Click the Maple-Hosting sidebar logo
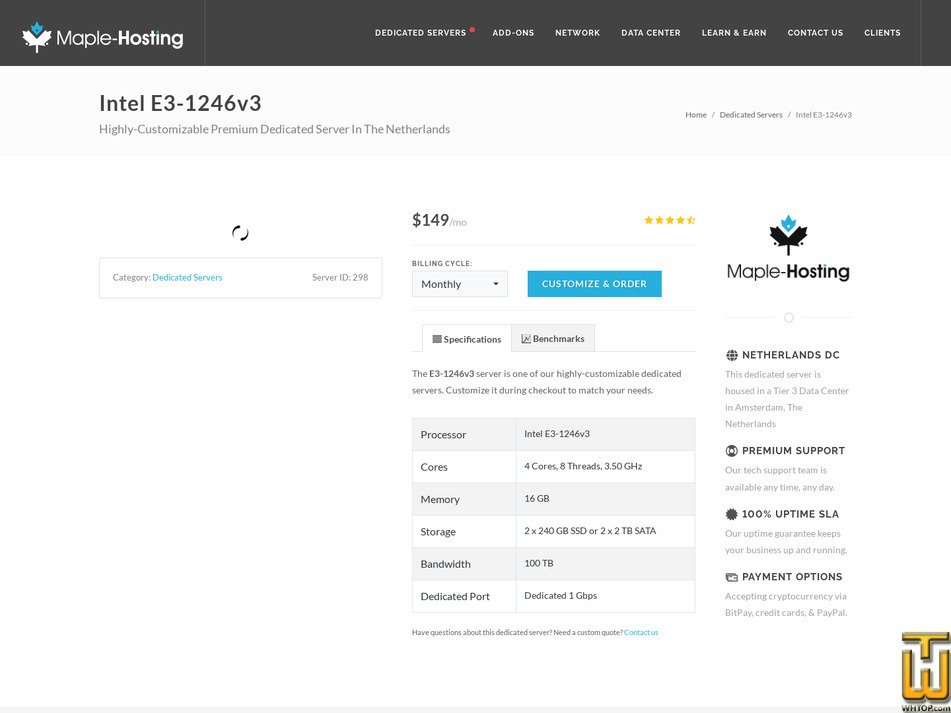The height and width of the screenshot is (713, 951). pos(788,247)
